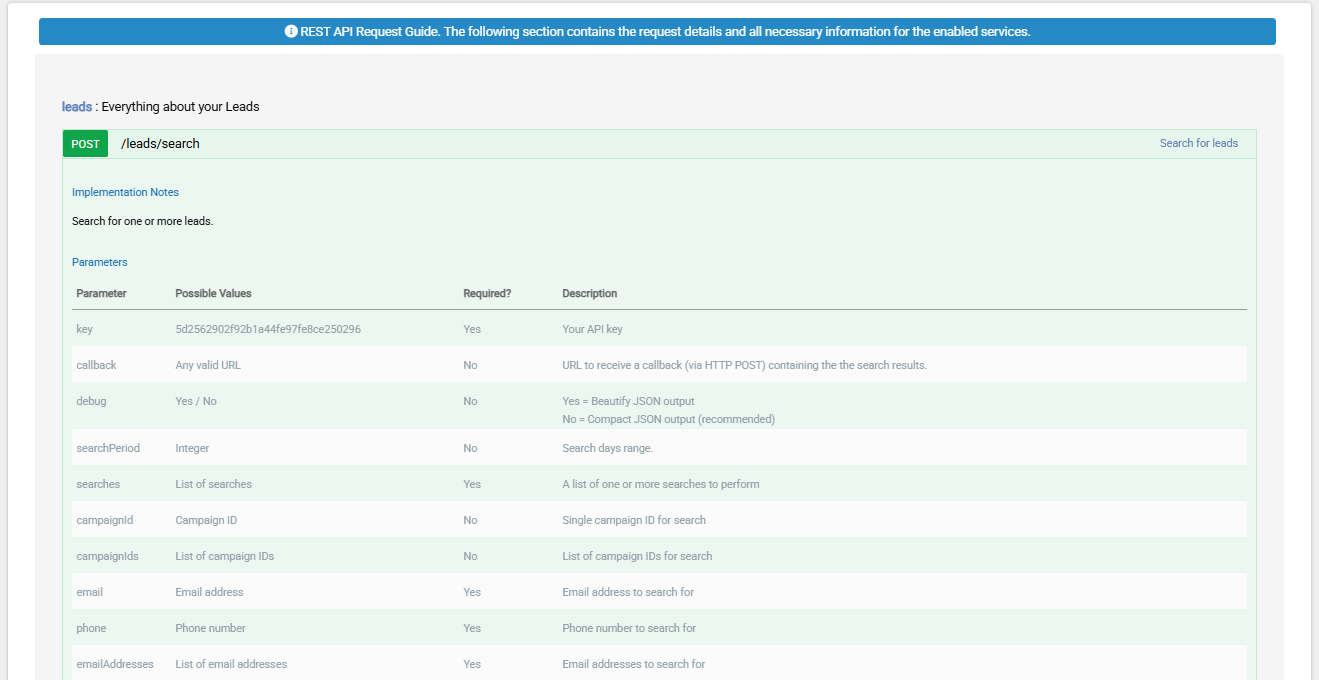Click the REST API Request Guide banner text
This screenshot has height=680, width=1319.
pos(665,31)
